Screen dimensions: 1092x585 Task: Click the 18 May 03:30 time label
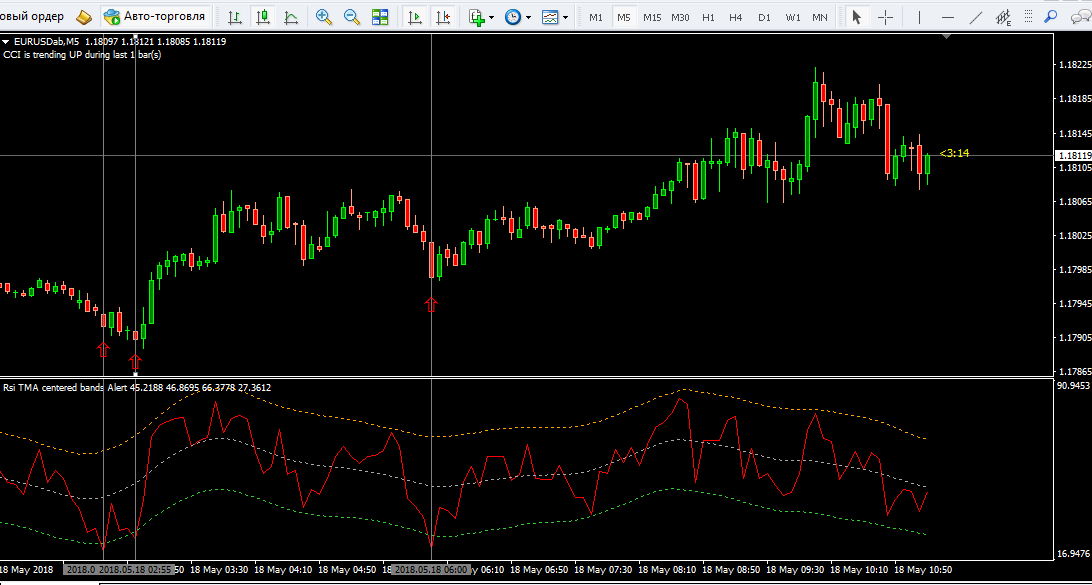click(219, 570)
